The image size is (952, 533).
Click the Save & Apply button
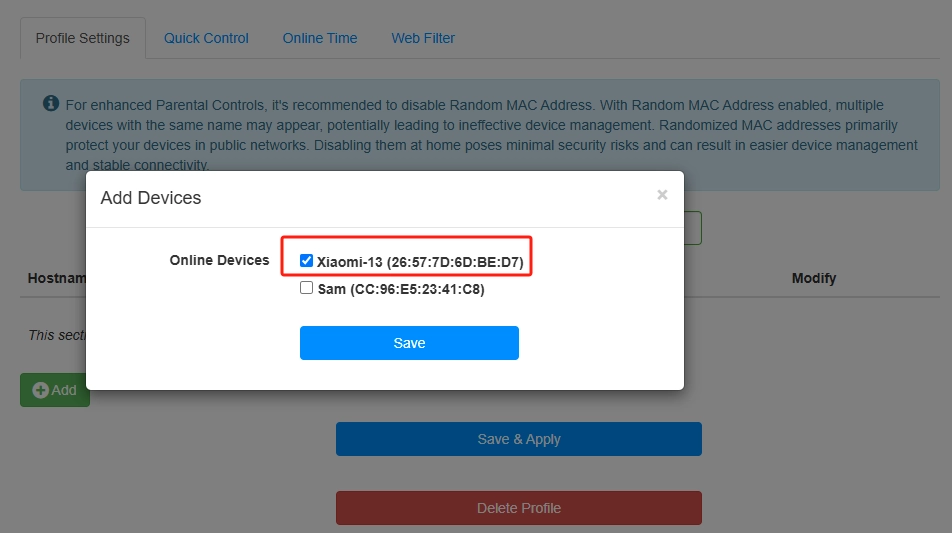click(x=518, y=439)
